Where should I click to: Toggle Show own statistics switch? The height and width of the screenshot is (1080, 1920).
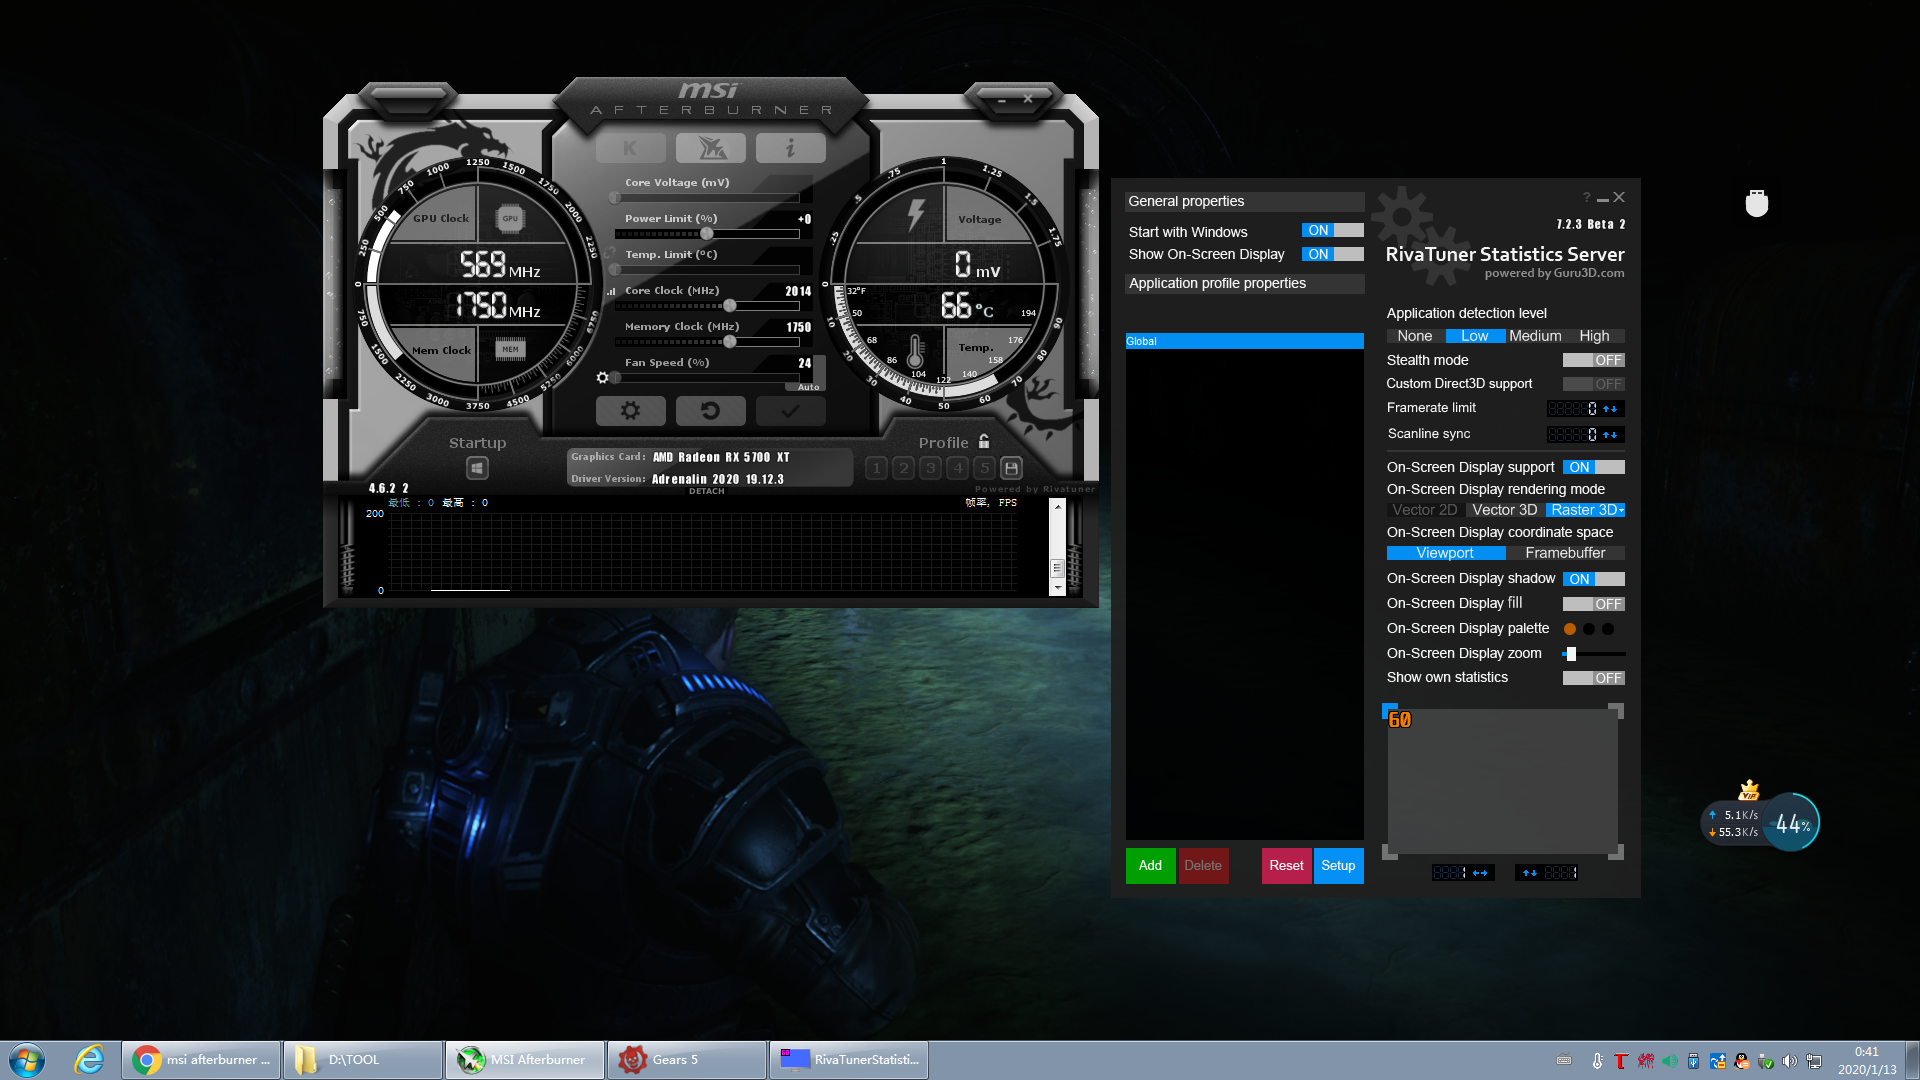(1594, 678)
